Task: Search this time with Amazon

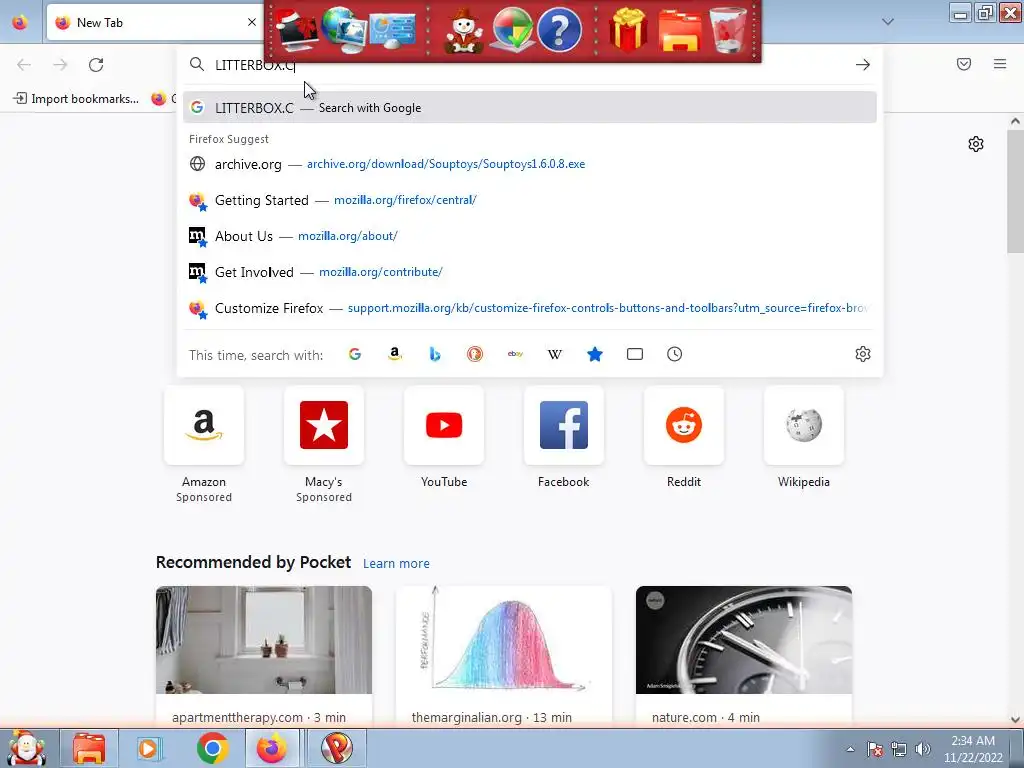Action: 394,354
